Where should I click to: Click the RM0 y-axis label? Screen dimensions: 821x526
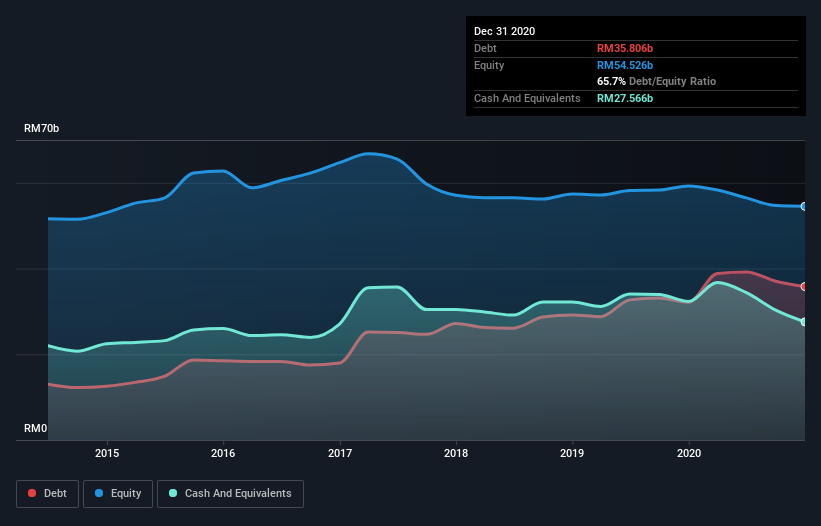click(36, 428)
